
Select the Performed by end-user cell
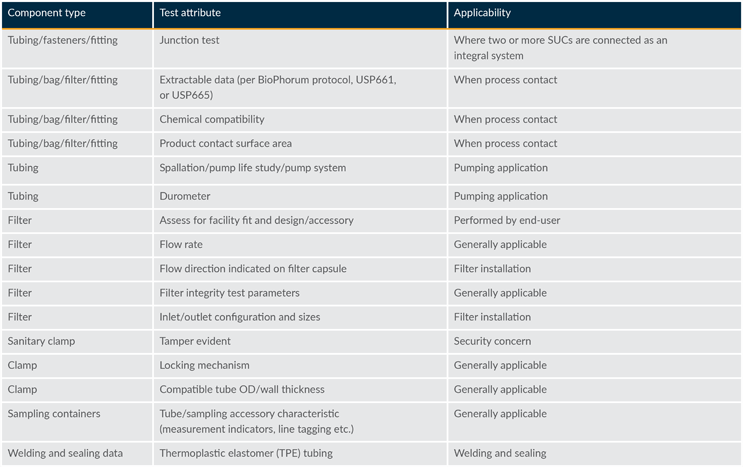(x=506, y=220)
